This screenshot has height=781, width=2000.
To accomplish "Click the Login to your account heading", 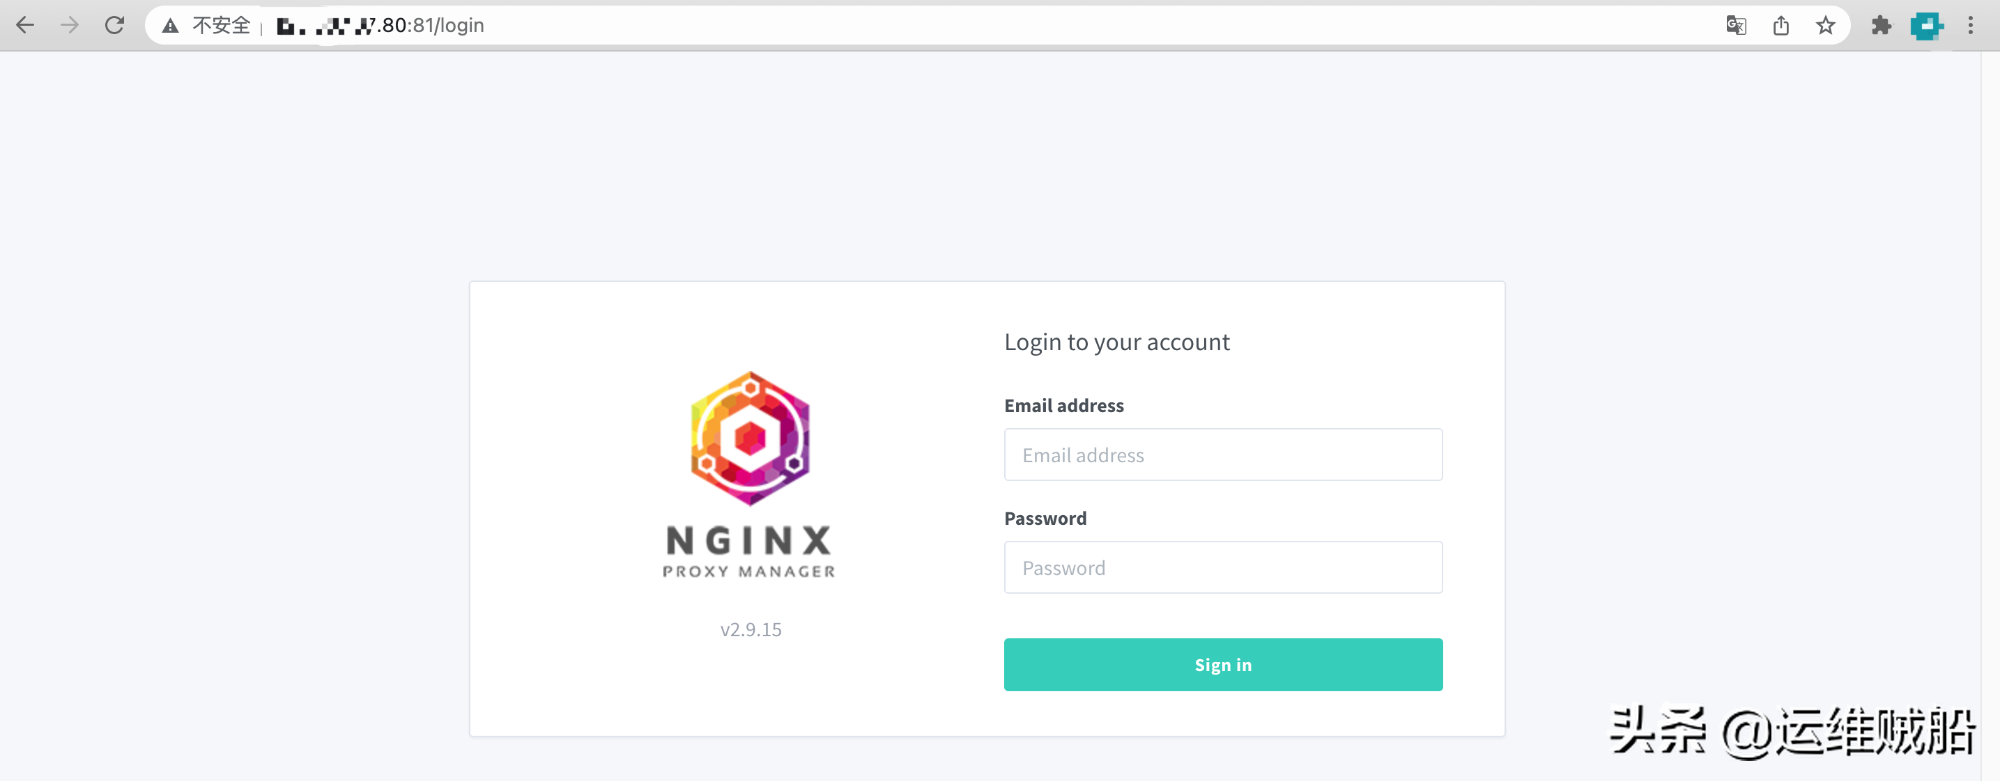I will tap(1116, 342).
